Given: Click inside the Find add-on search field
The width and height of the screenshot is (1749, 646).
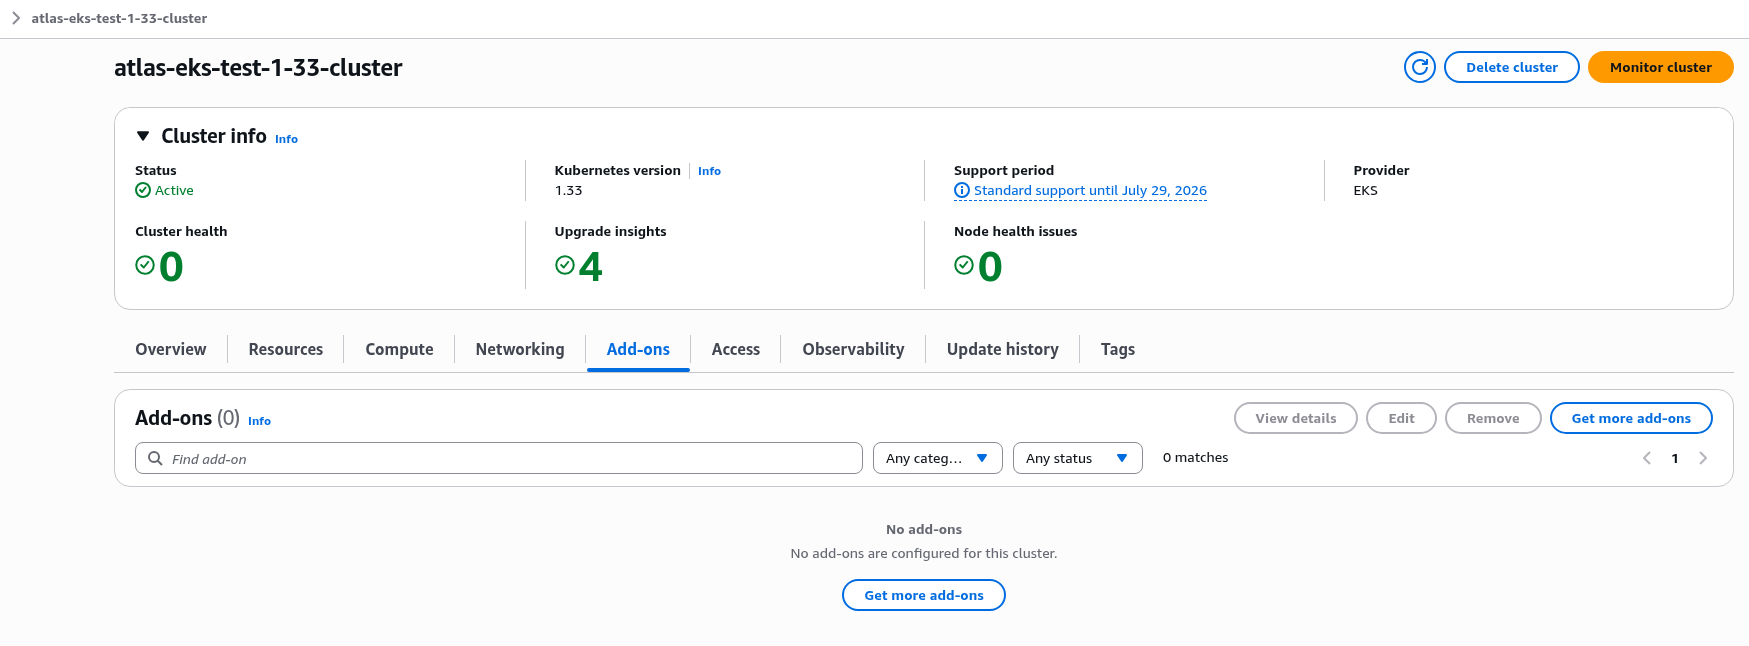Looking at the screenshot, I should coord(499,458).
